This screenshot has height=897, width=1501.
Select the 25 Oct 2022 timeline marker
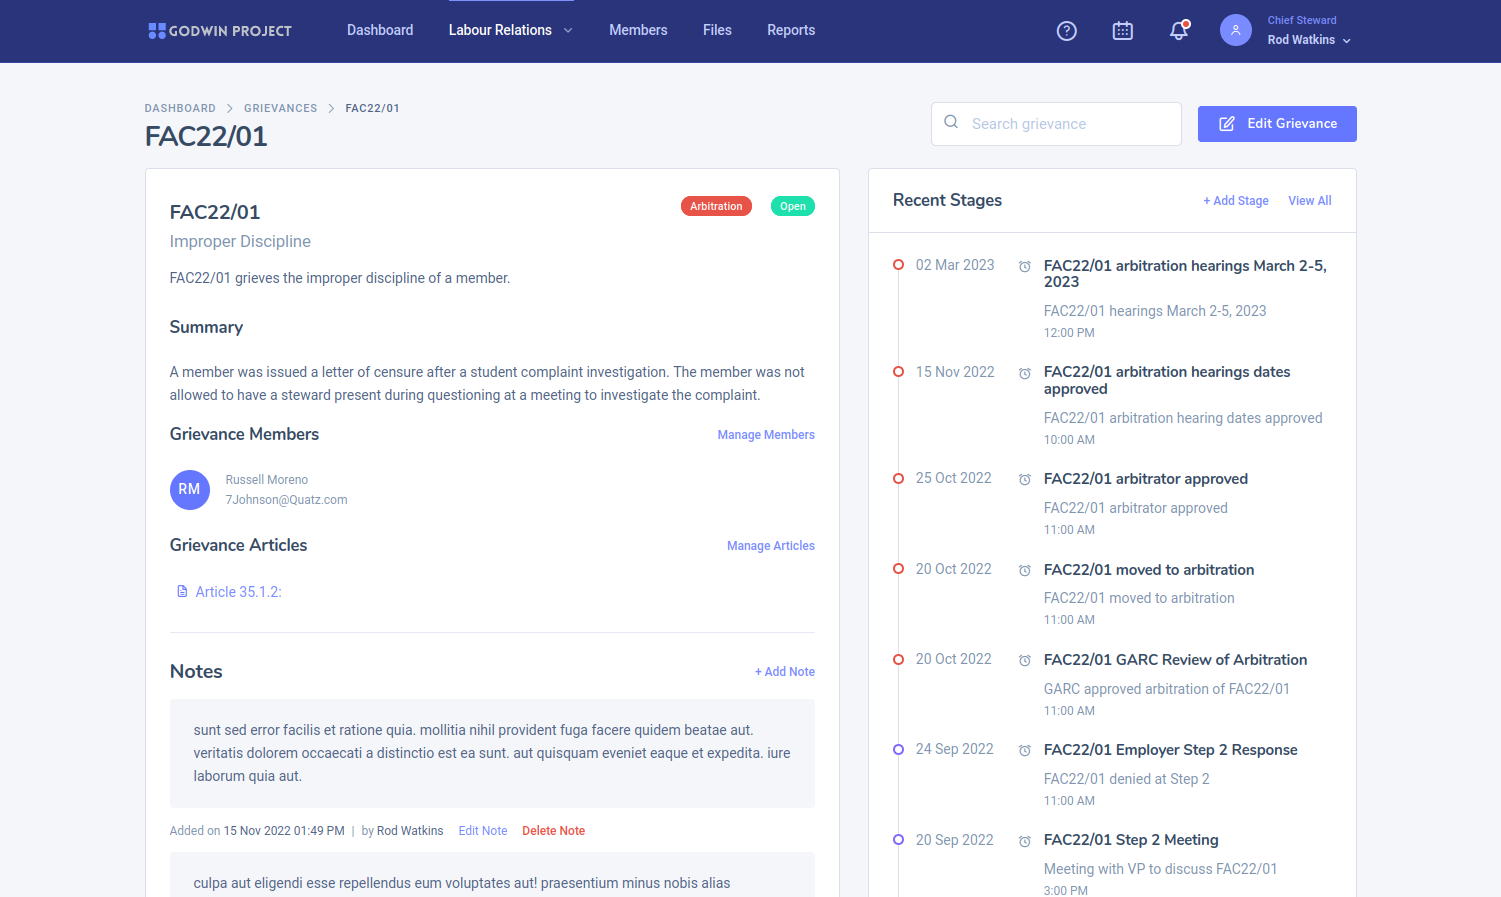click(x=898, y=479)
